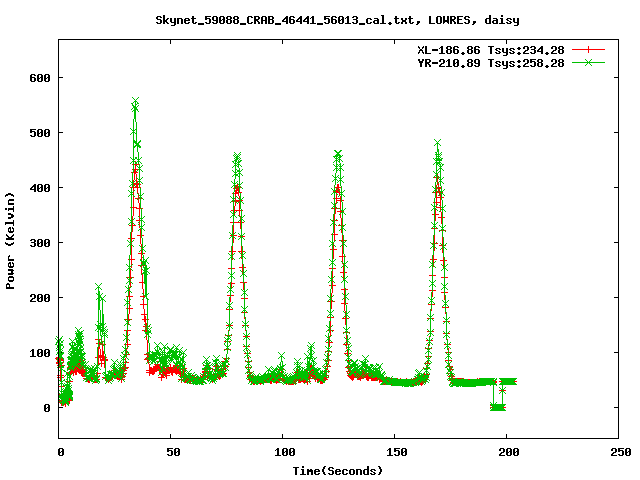Screen dimensions: 640x480
Task: Click the fourth peak top near 170 seconds
Action: coord(437,144)
